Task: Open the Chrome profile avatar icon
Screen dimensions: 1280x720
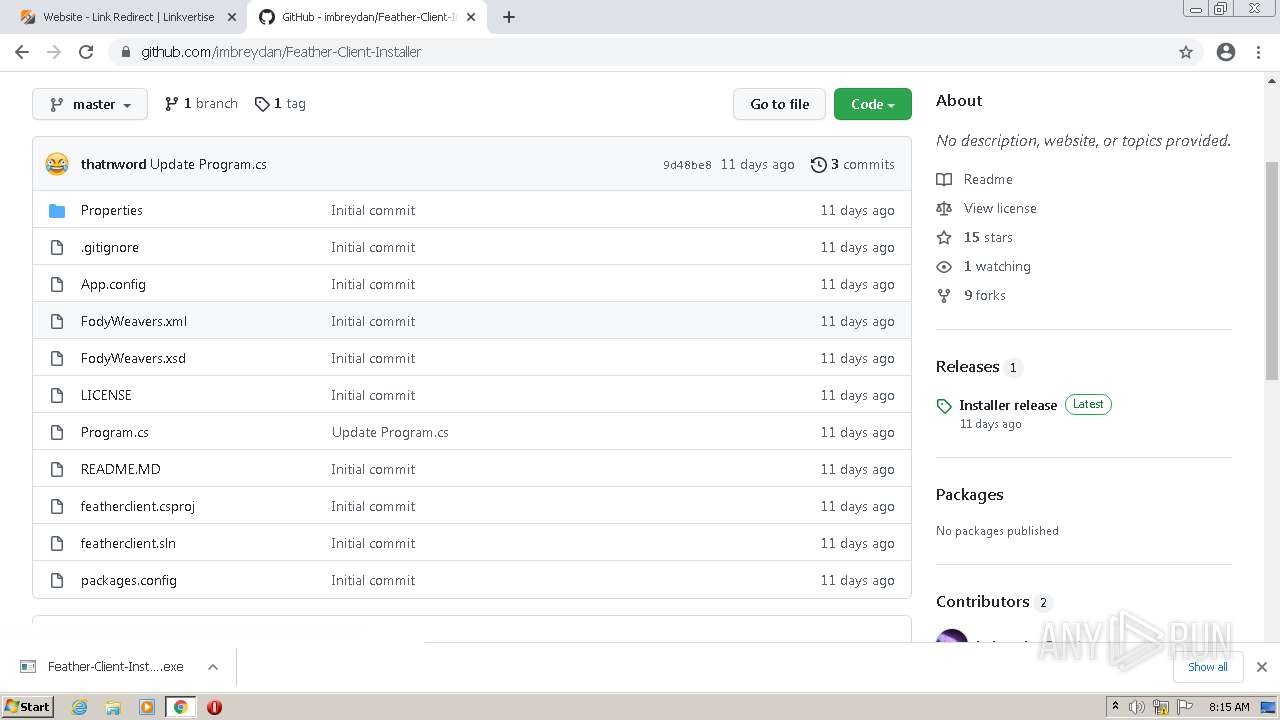Action: point(1226,52)
